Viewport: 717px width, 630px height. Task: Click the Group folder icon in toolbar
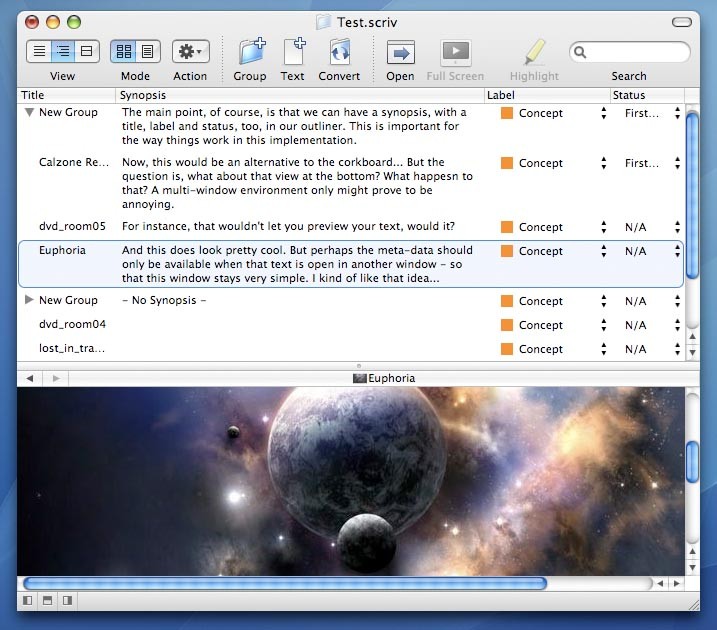coord(250,52)
